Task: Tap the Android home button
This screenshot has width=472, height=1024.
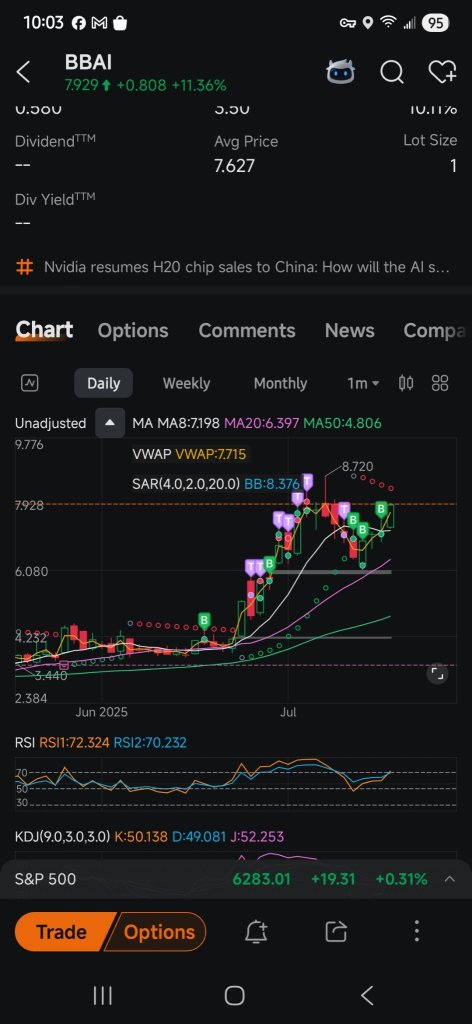Action: click(234, 996)
